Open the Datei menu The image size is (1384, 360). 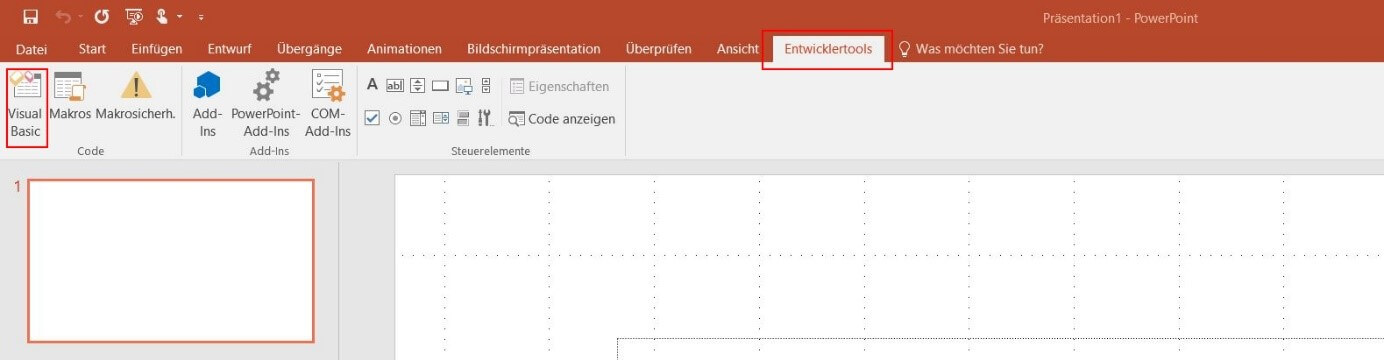pos(31,49)
